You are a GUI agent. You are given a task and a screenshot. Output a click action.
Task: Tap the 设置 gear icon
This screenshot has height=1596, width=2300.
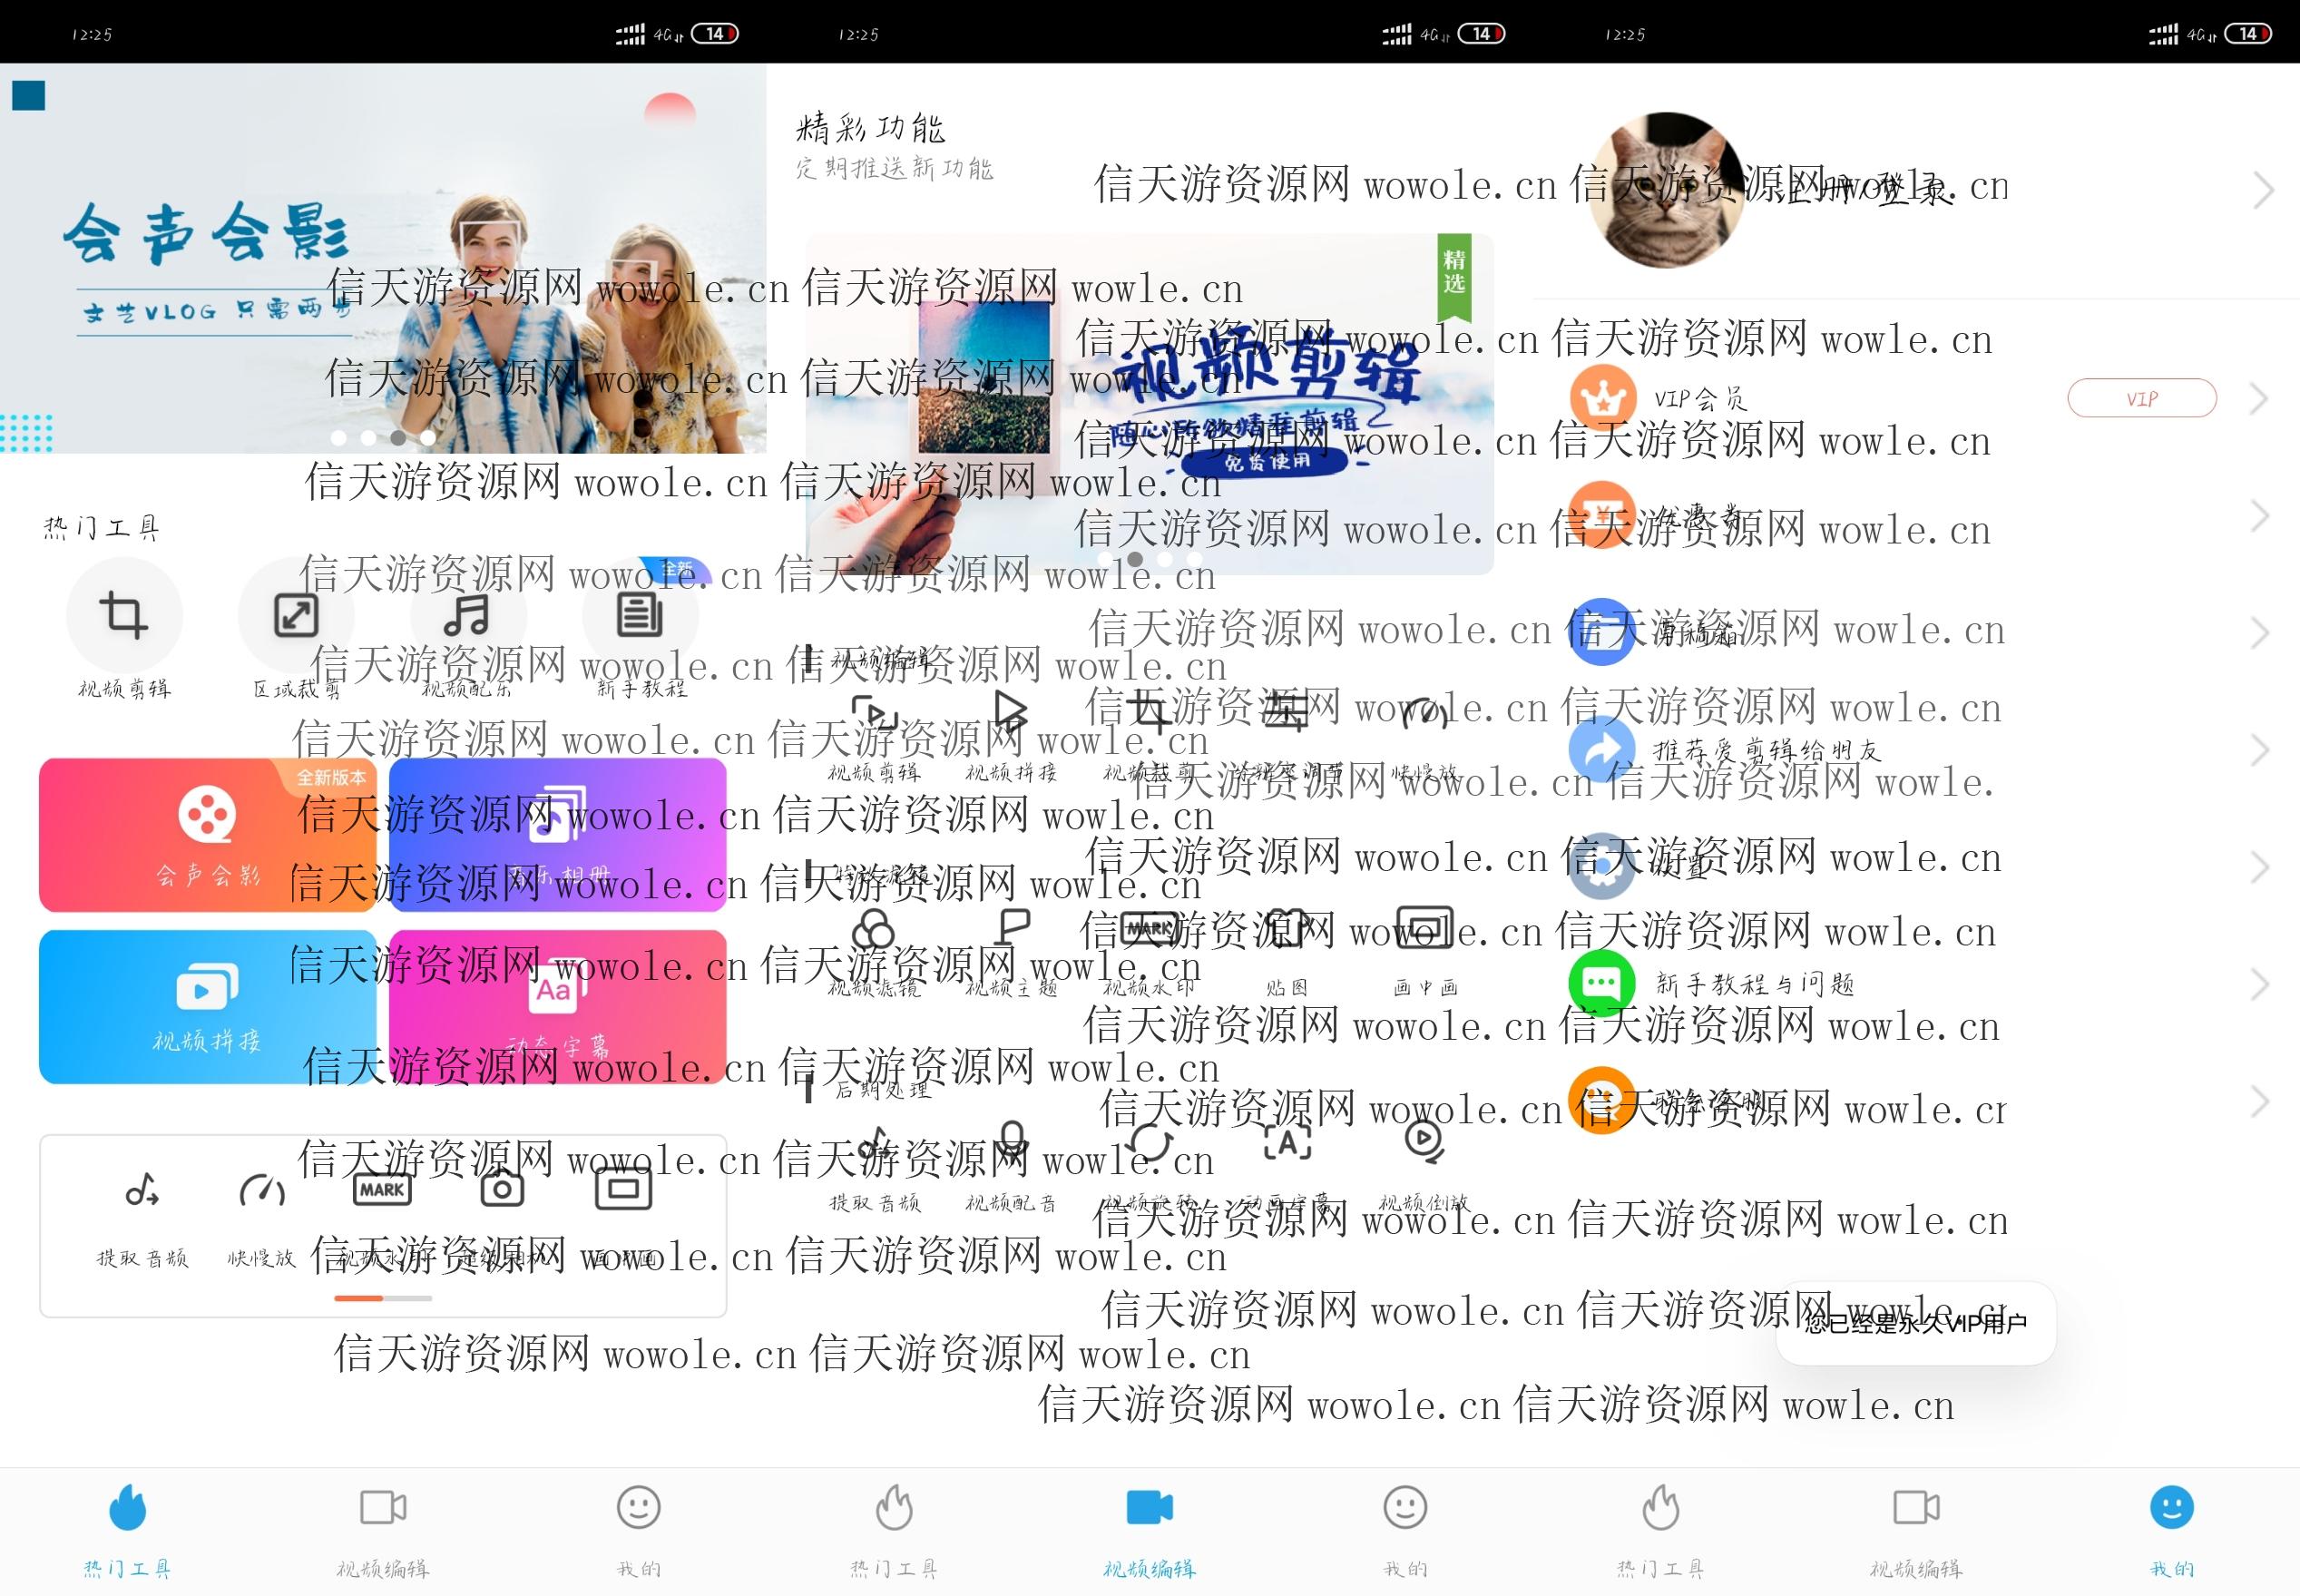(1602, 866)
